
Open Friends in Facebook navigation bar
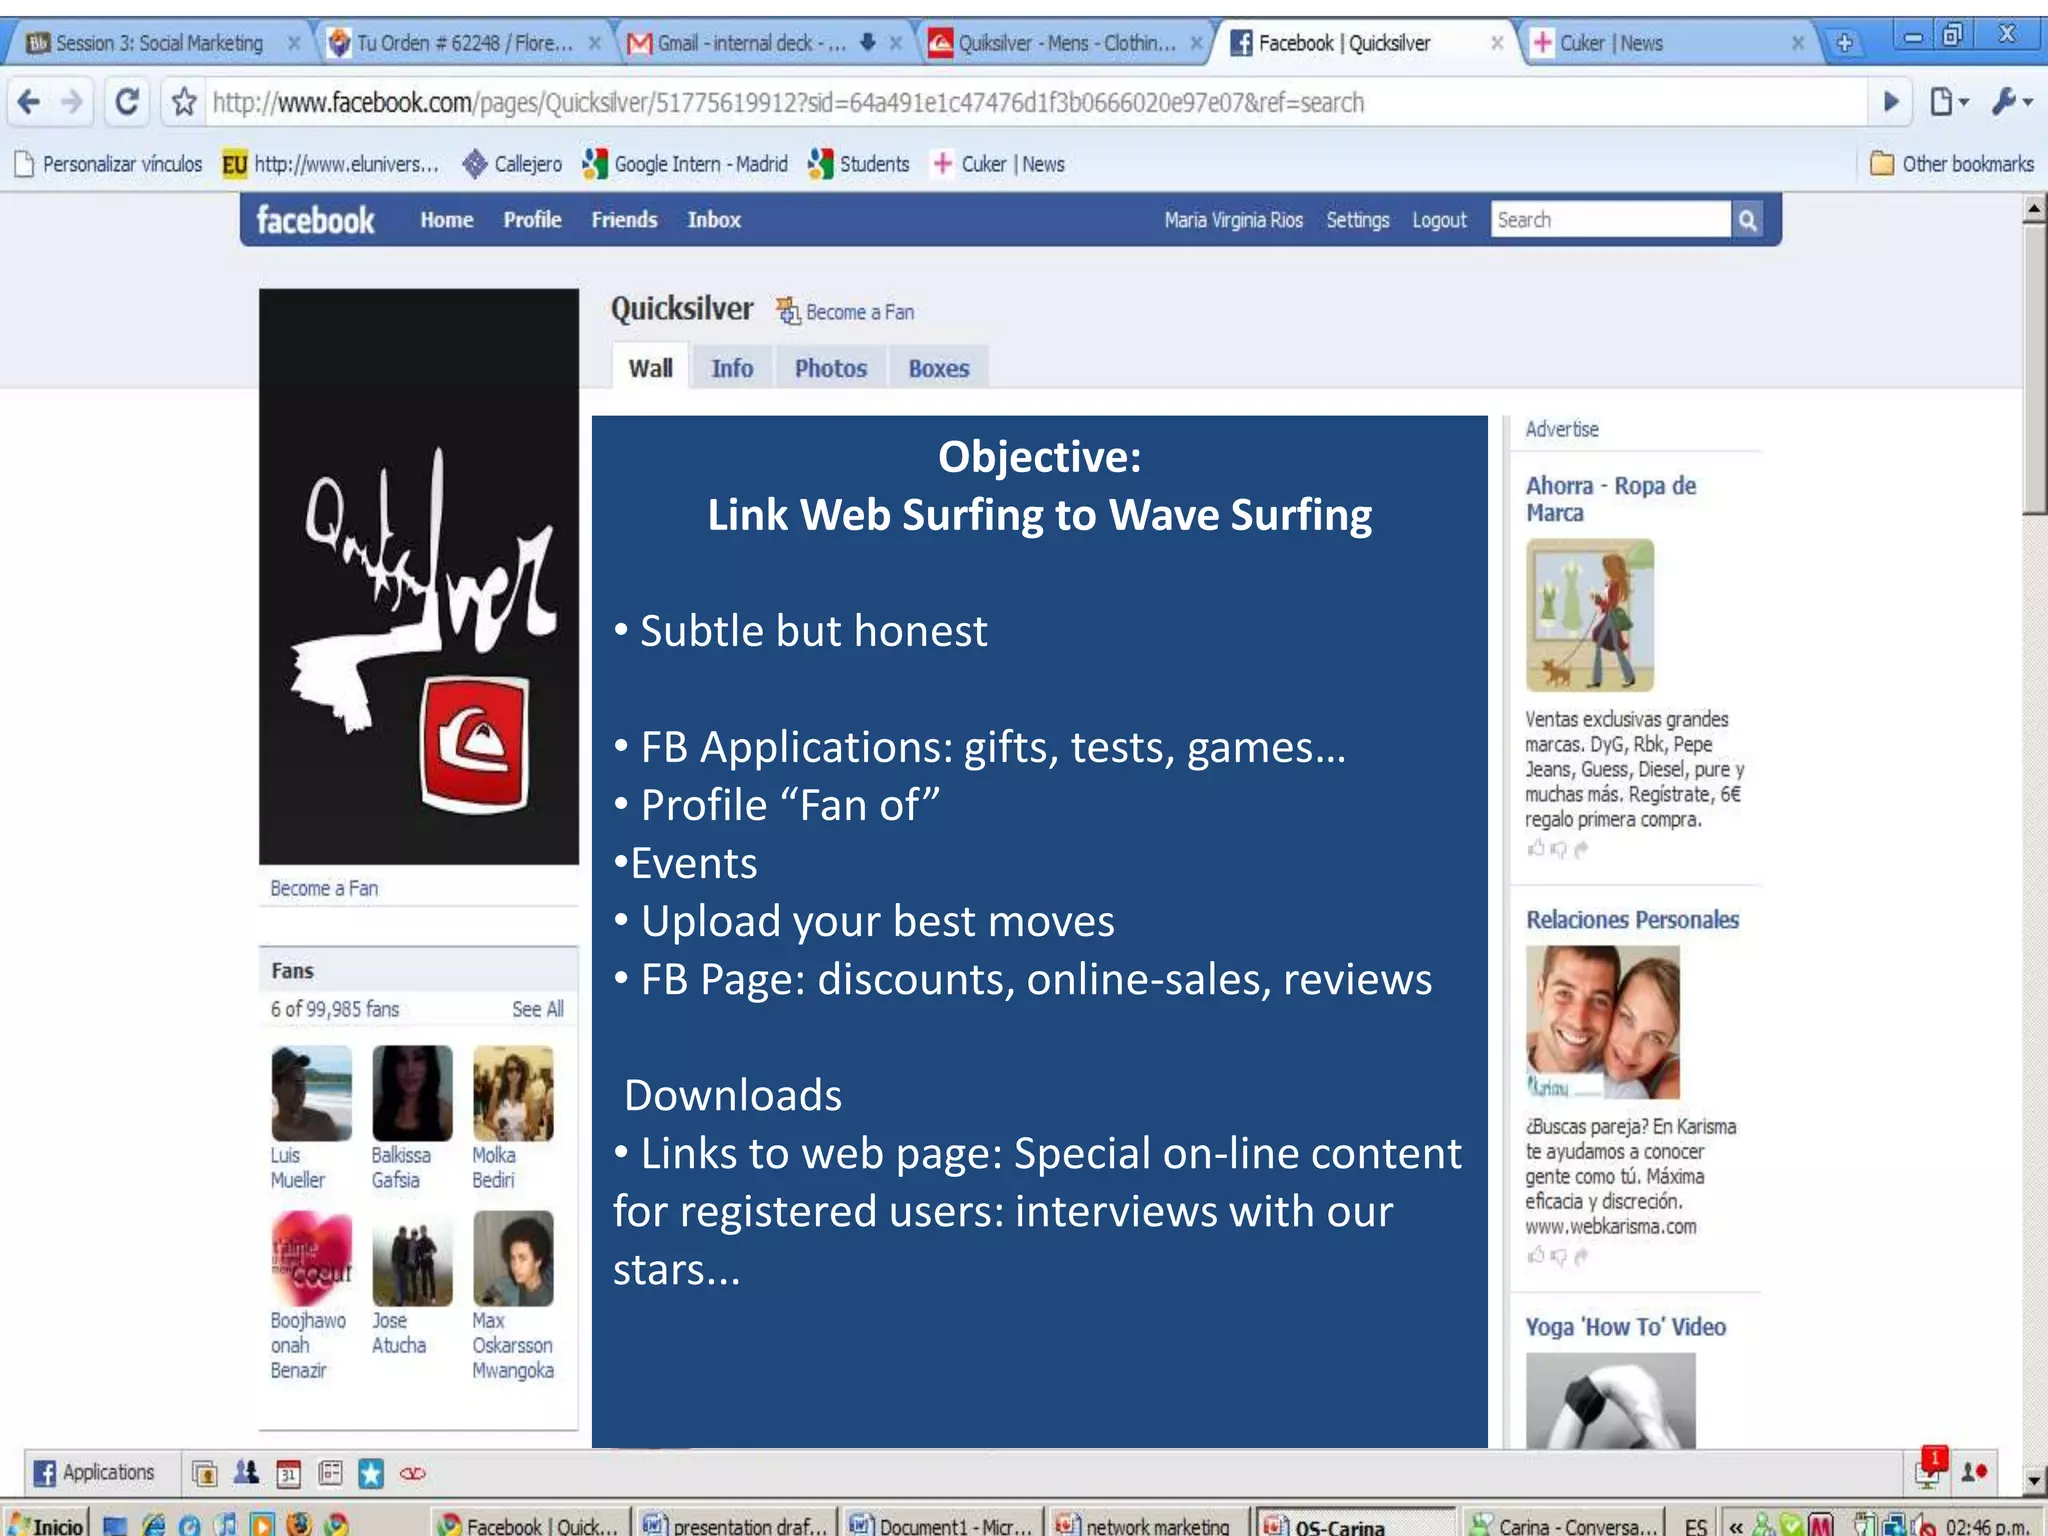pos(624,220)
